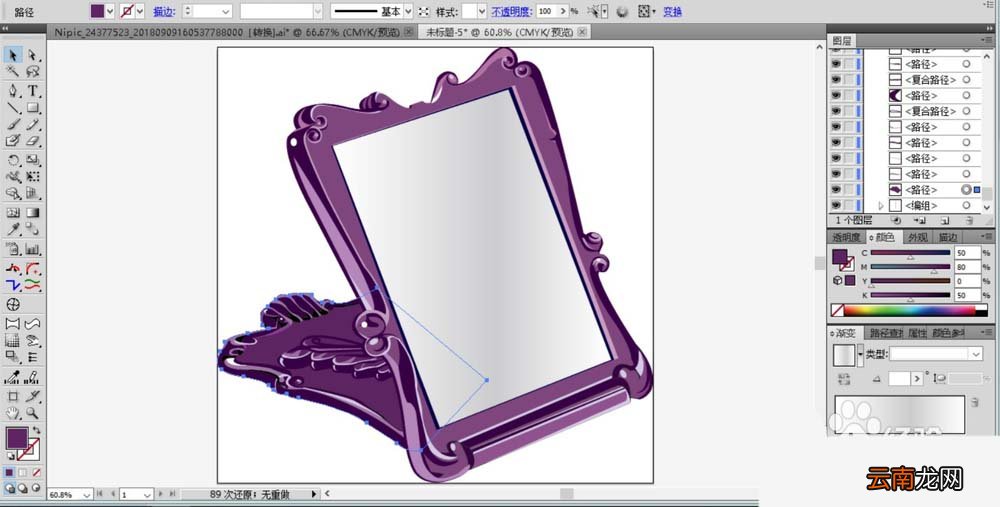Open the 外观 panel tab

pyautogui.click(x=918, y=237)
